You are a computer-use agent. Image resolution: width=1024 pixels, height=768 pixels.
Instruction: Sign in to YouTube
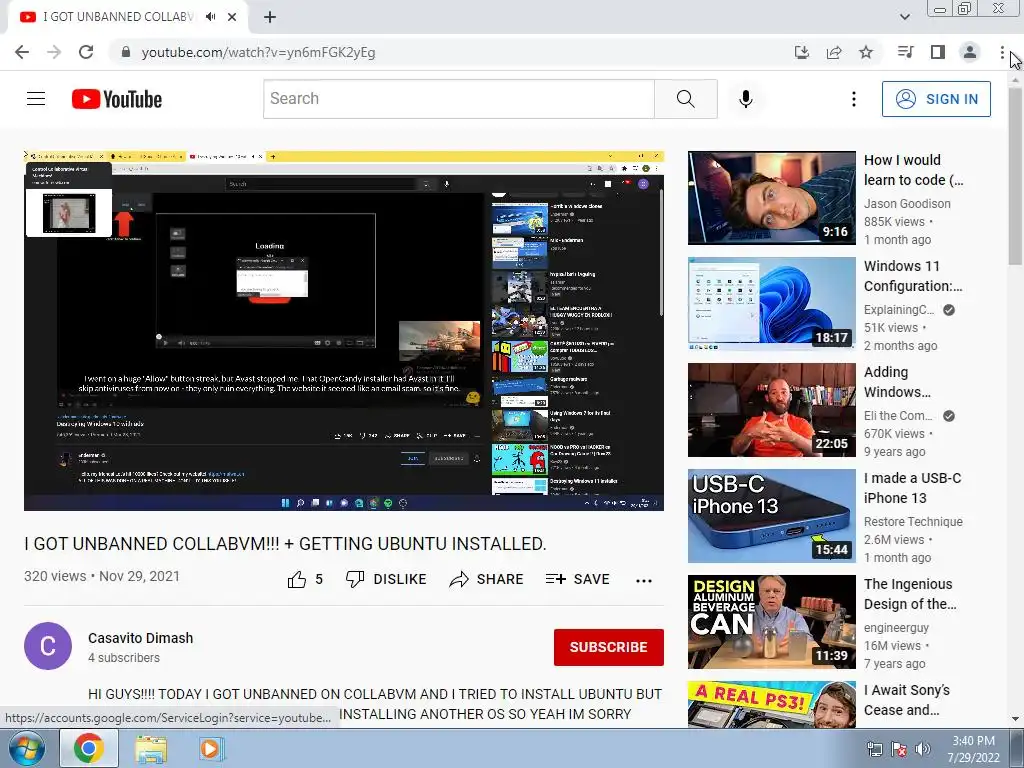click(936, 99)
